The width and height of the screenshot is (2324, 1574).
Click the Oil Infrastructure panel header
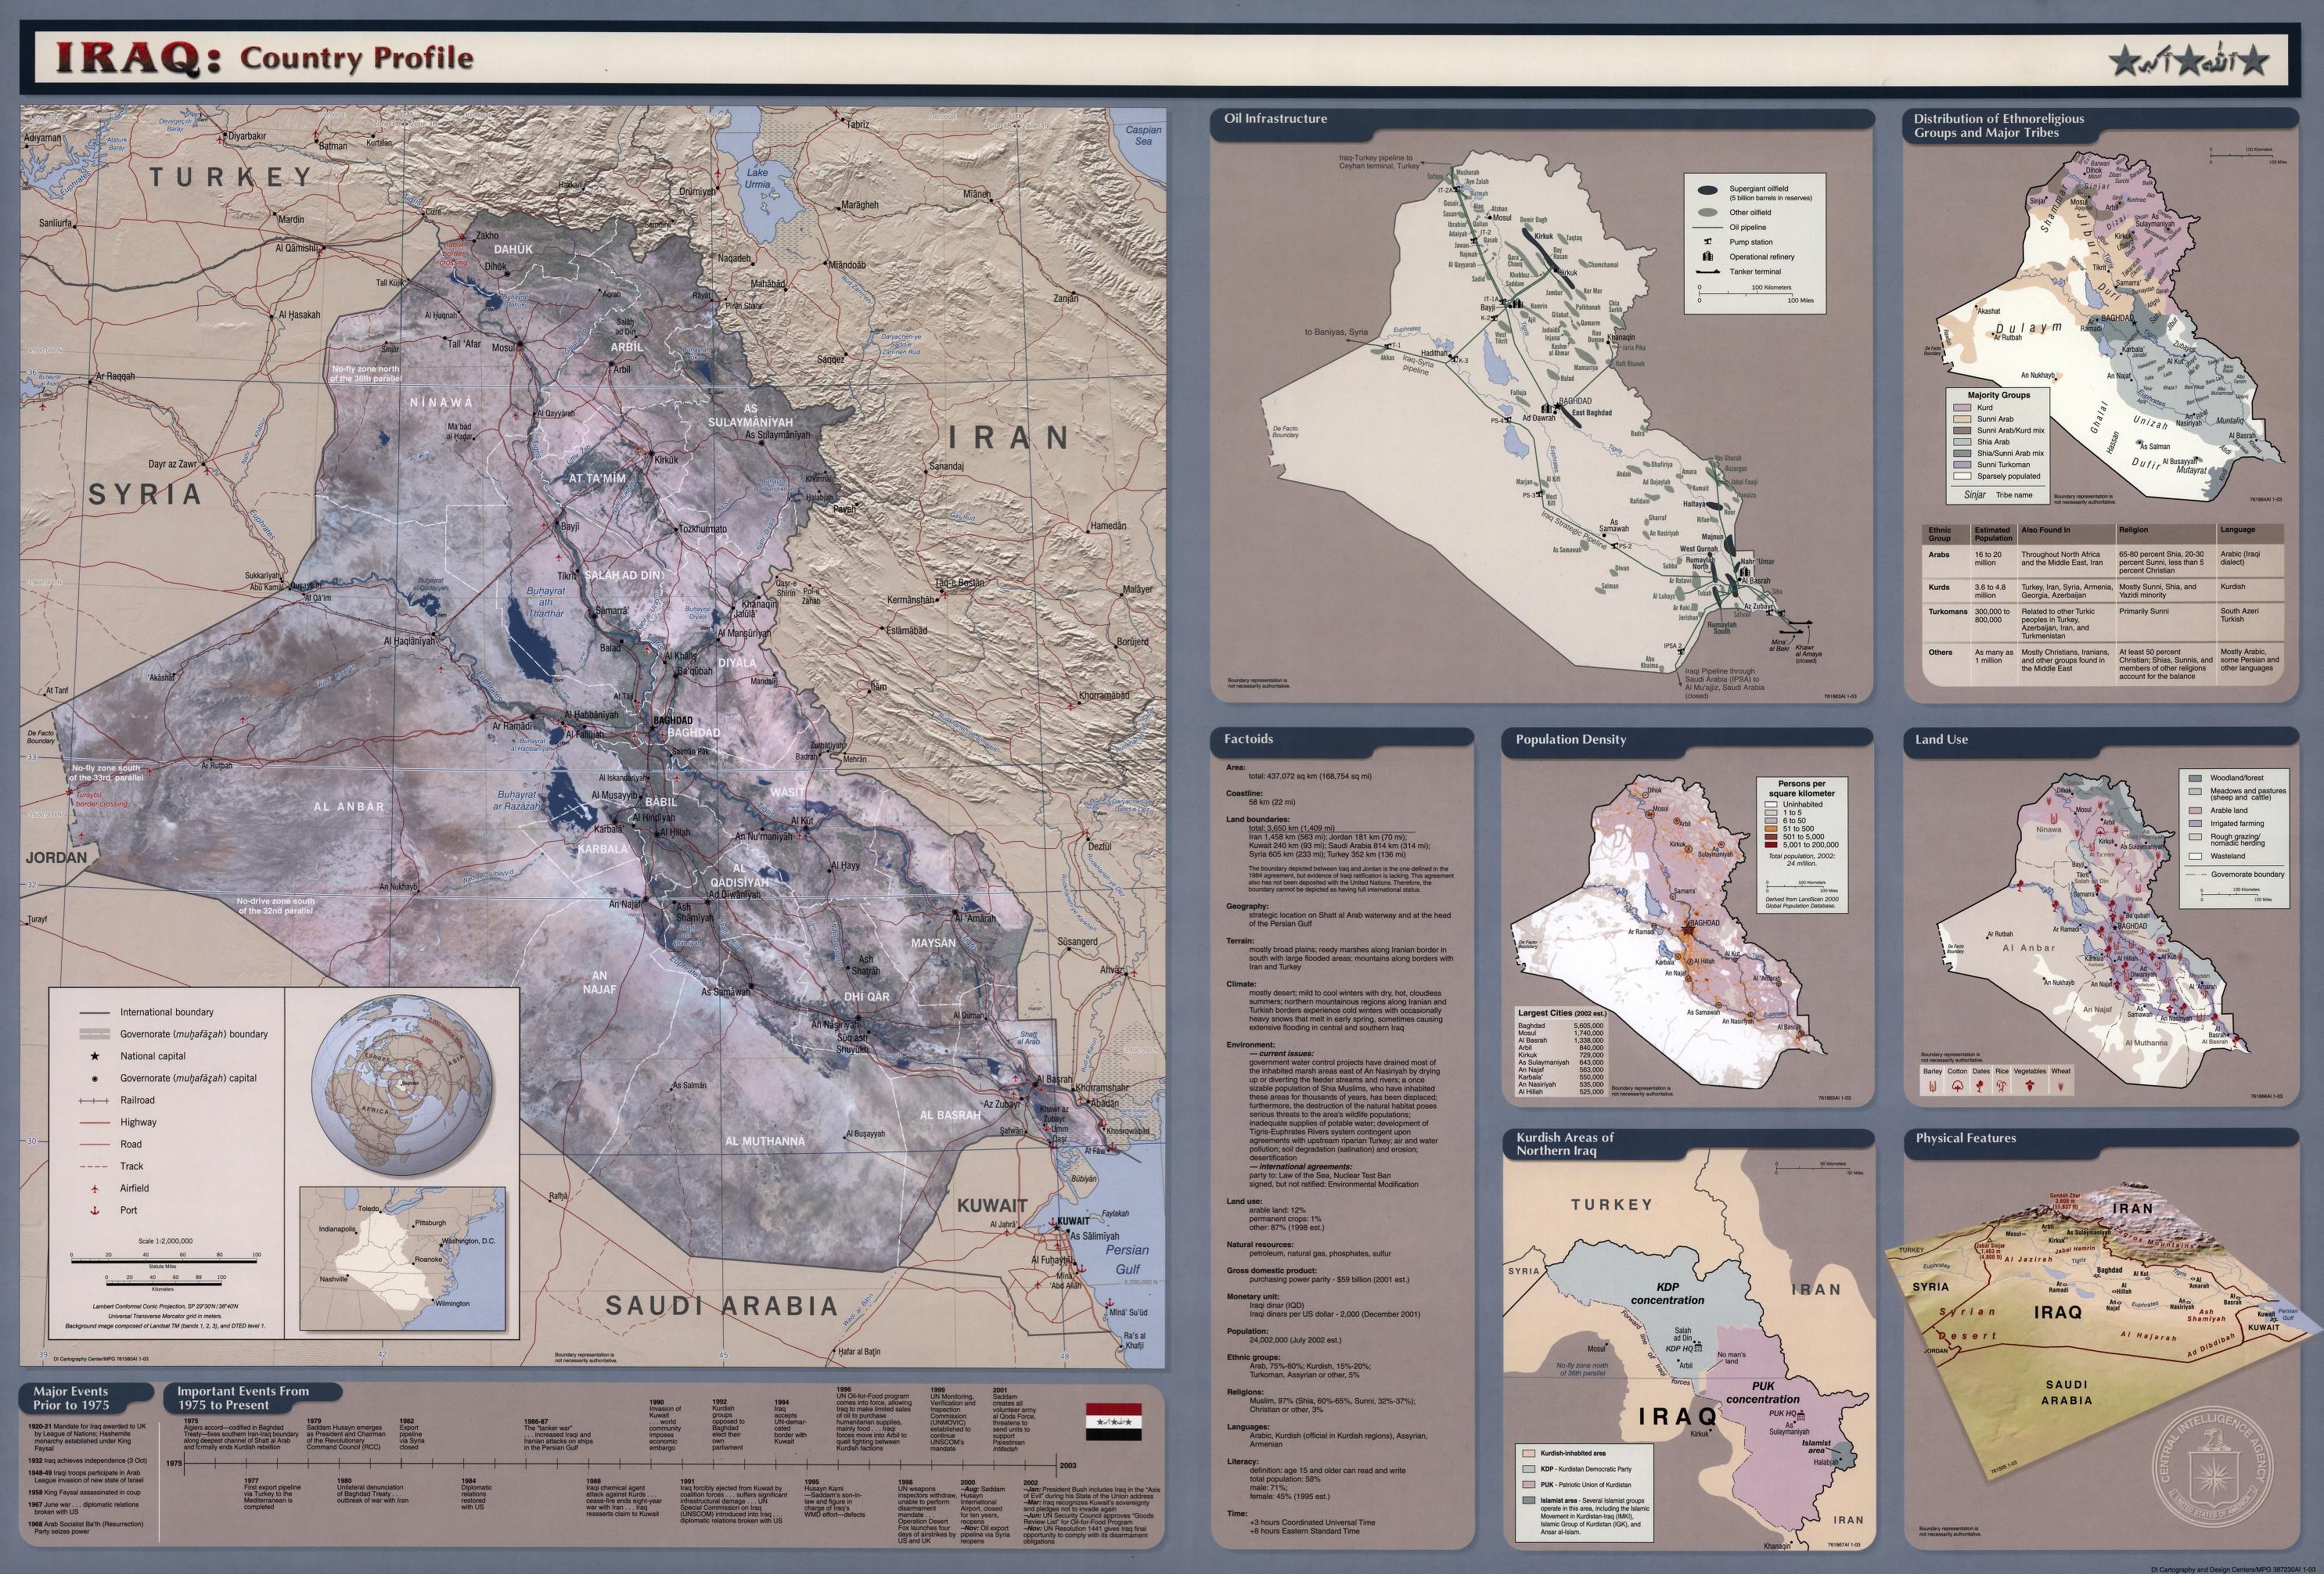pos(1275,119)
